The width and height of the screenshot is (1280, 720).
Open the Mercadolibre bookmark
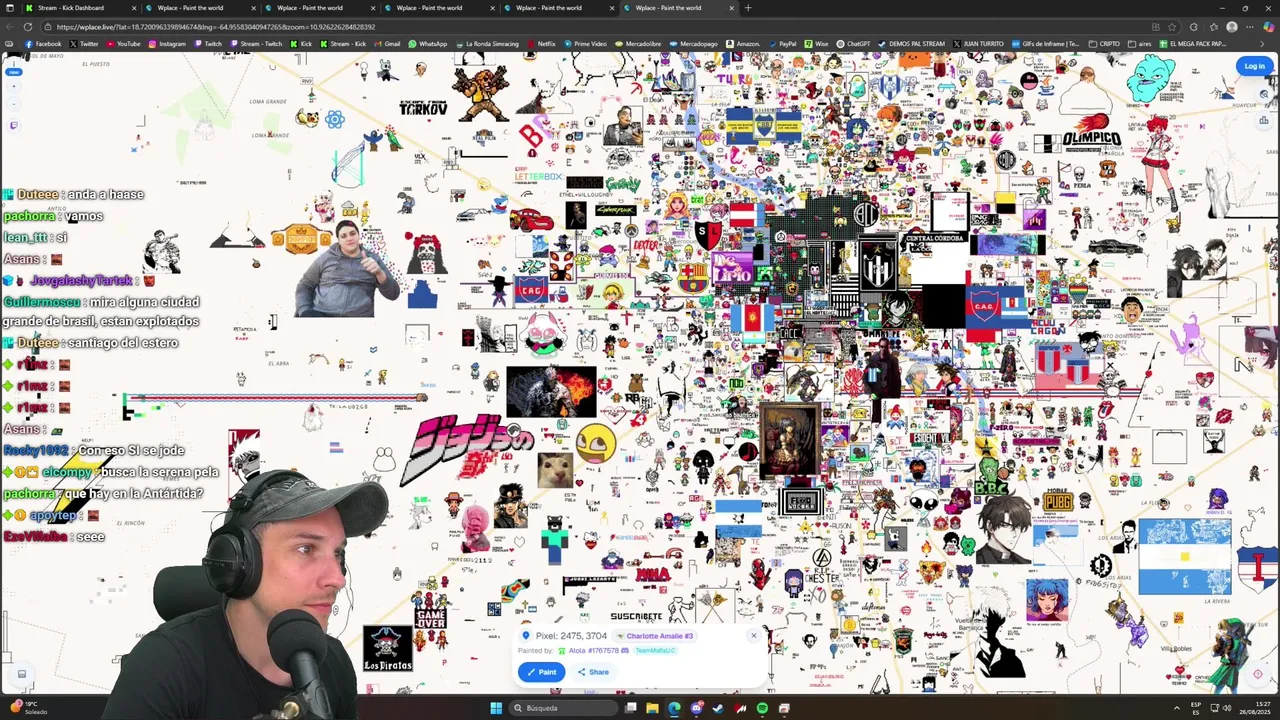click(637, 44)
